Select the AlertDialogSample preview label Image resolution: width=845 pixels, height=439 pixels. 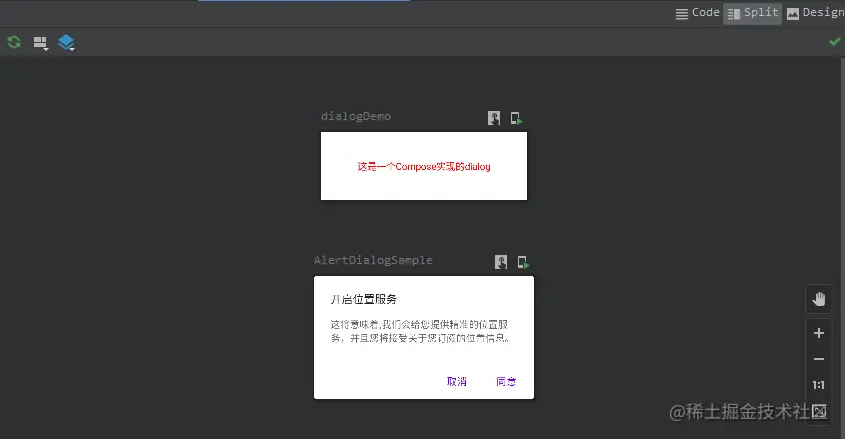(373, 260)
